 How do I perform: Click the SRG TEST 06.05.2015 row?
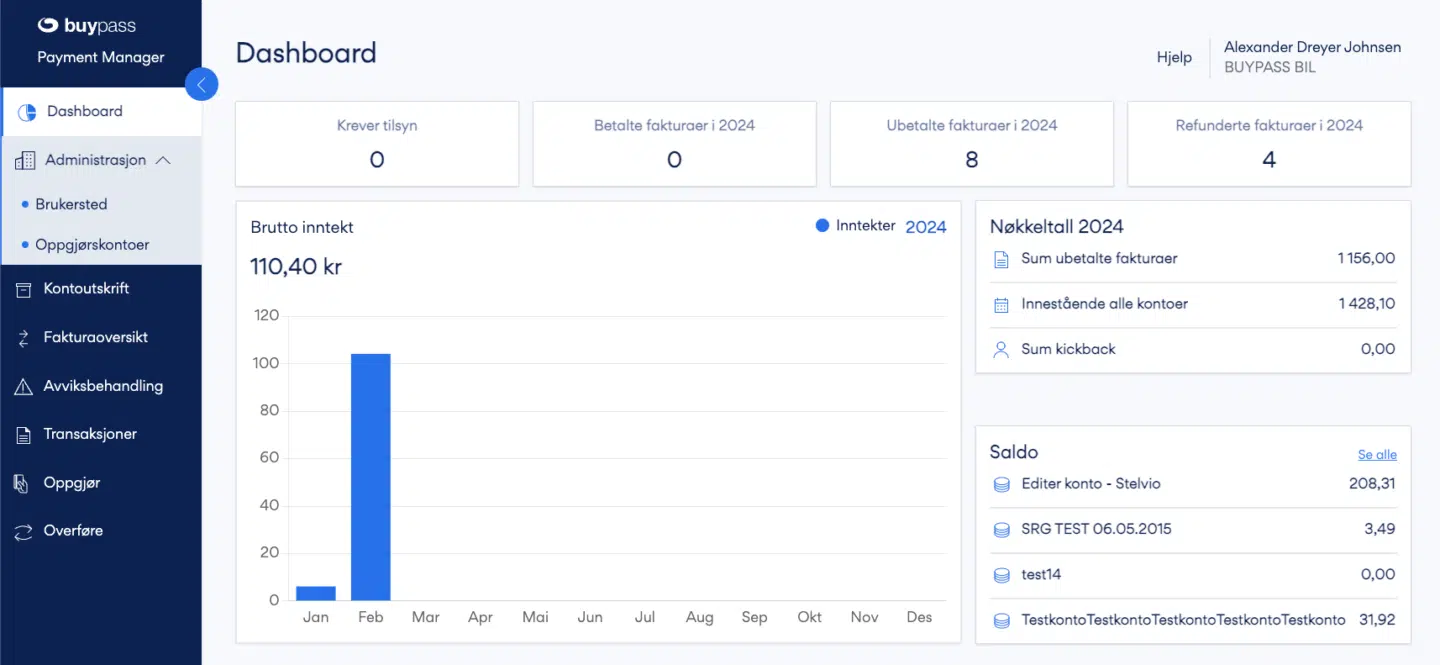tap(1193, 529)
